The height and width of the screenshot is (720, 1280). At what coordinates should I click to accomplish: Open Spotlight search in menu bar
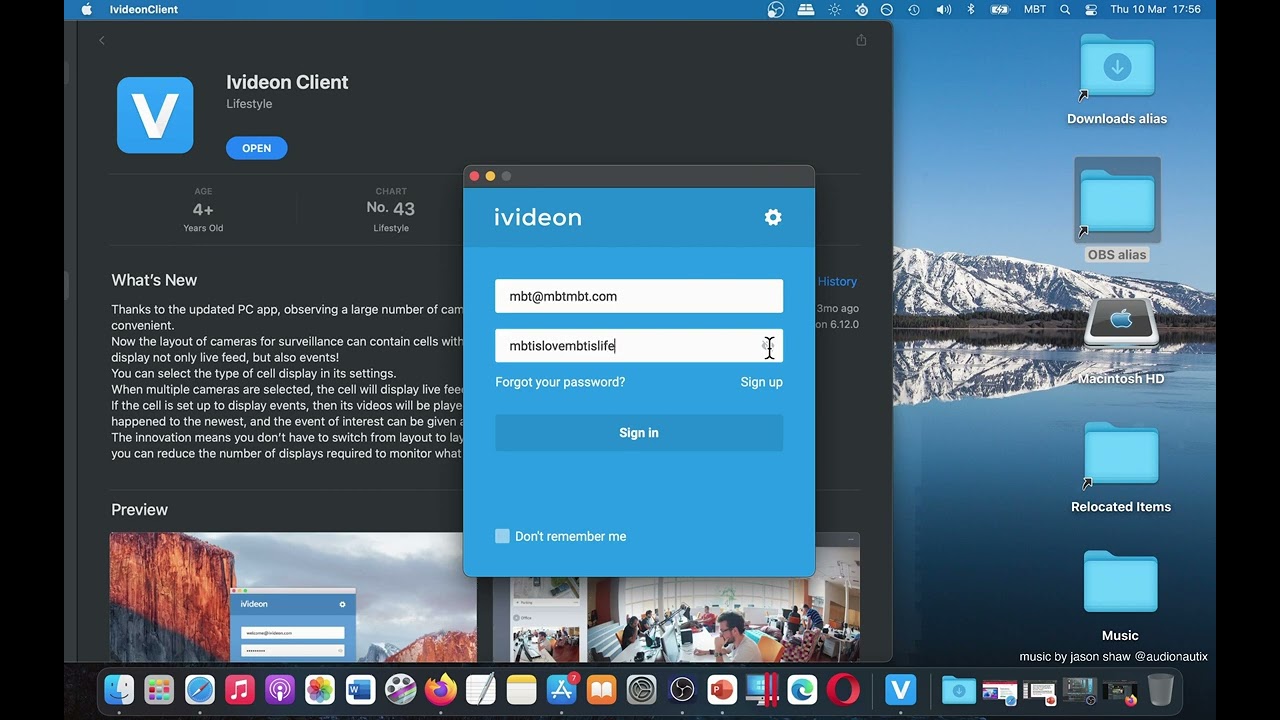(1065, 9)
